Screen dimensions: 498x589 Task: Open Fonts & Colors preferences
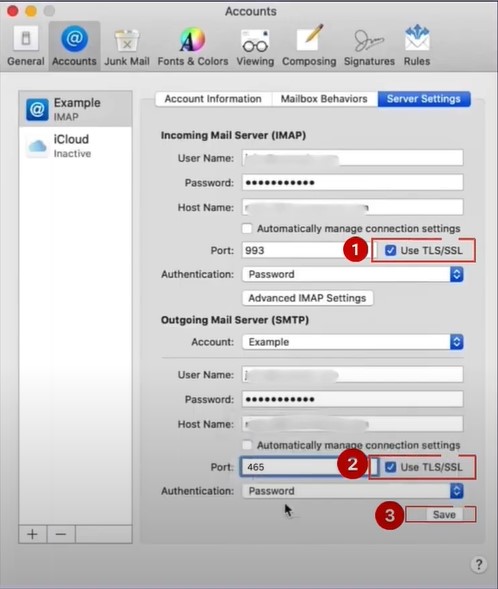coord(193,47)
